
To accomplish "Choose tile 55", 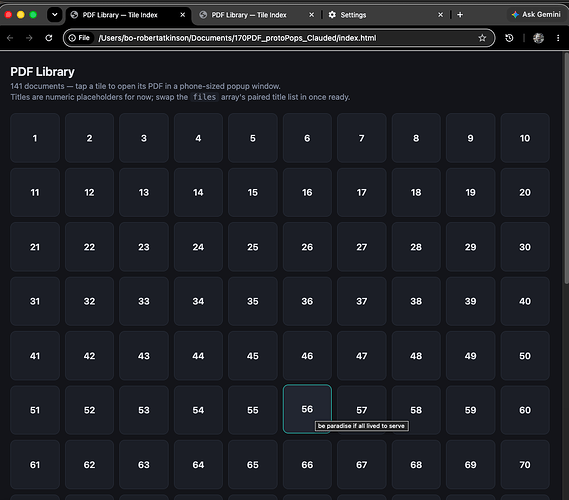I will pos(253,410).
